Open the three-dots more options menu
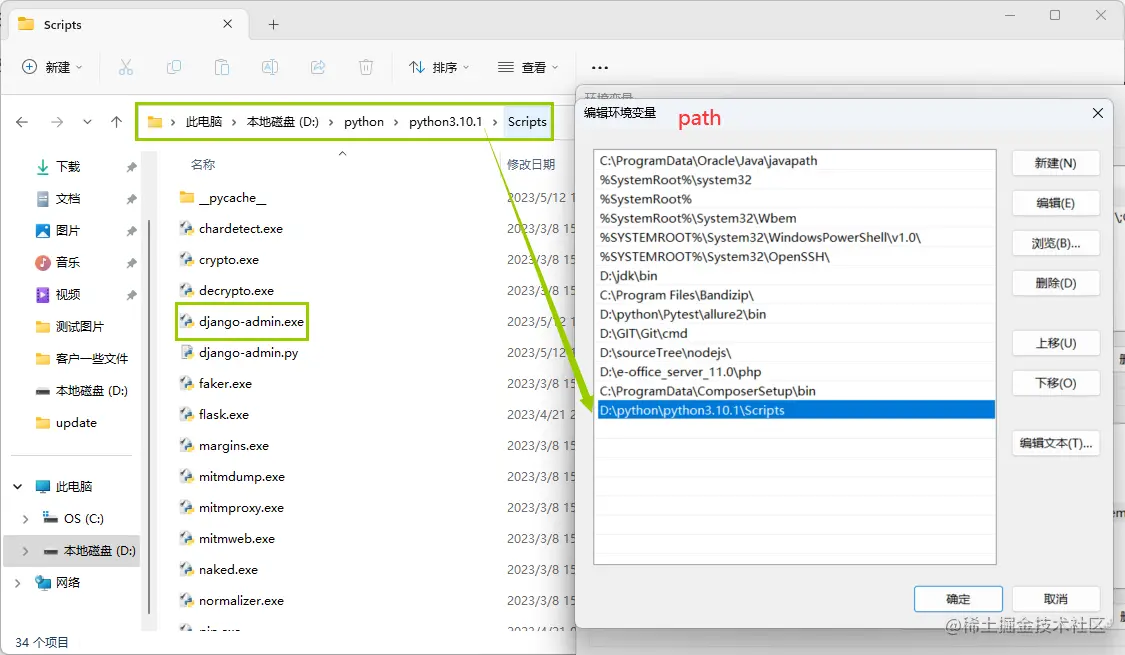Viewport: 1125px width, 655px height. [600, 67]
